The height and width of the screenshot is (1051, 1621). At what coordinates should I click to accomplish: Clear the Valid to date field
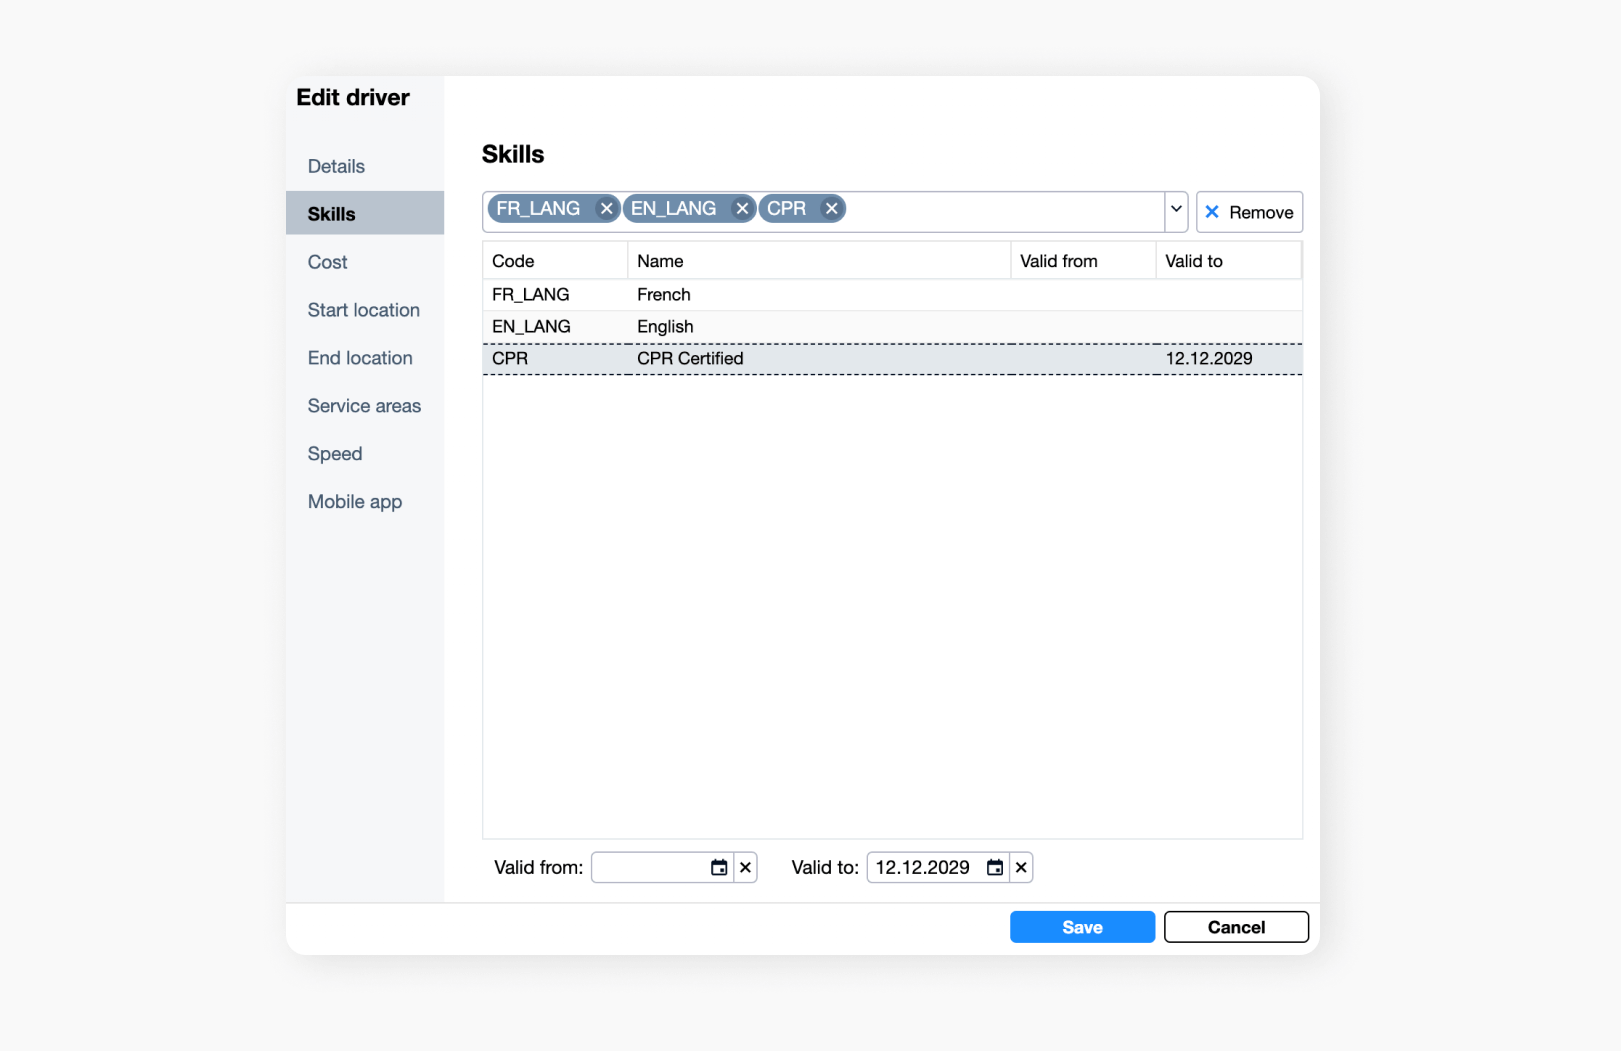coord(1021,867)
